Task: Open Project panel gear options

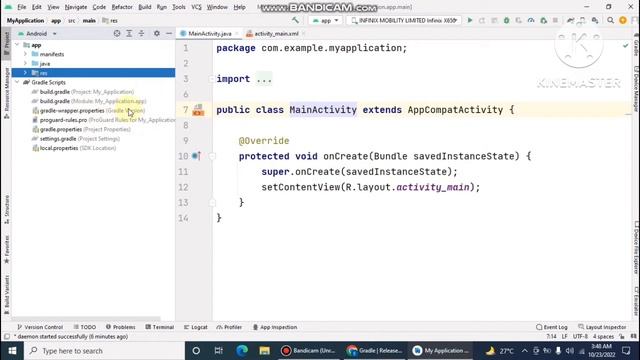Action: pos(157,33)
